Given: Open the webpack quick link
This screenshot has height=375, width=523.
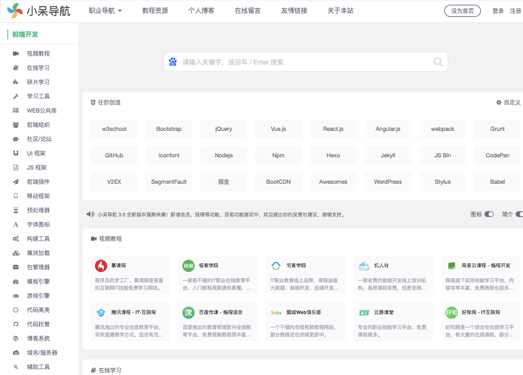Looking at the screenshot, I should coord(443,129).
